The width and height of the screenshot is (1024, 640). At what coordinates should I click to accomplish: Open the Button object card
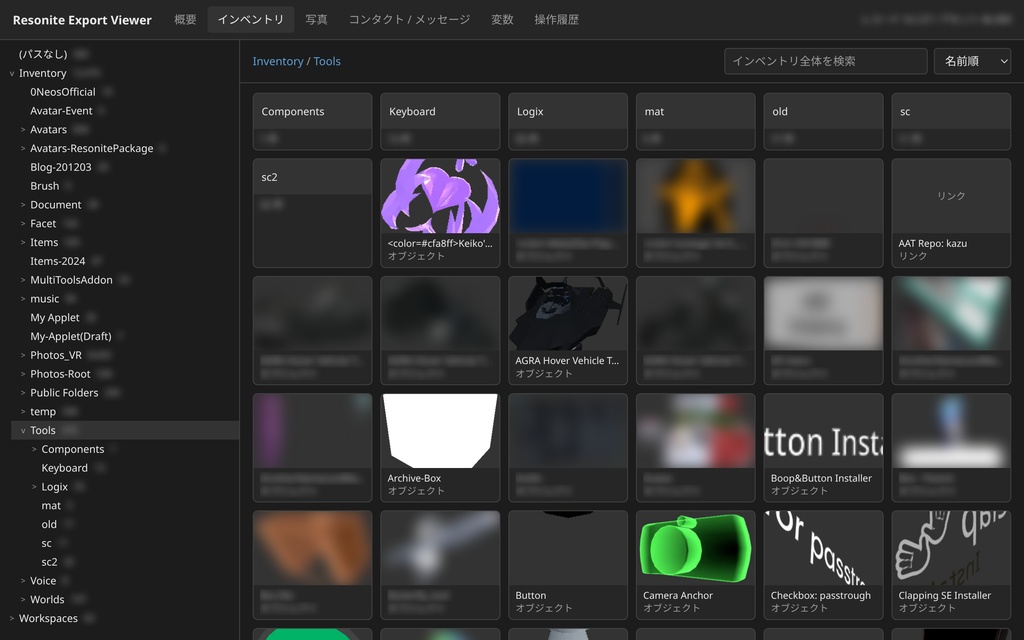[x=568, y=566]
